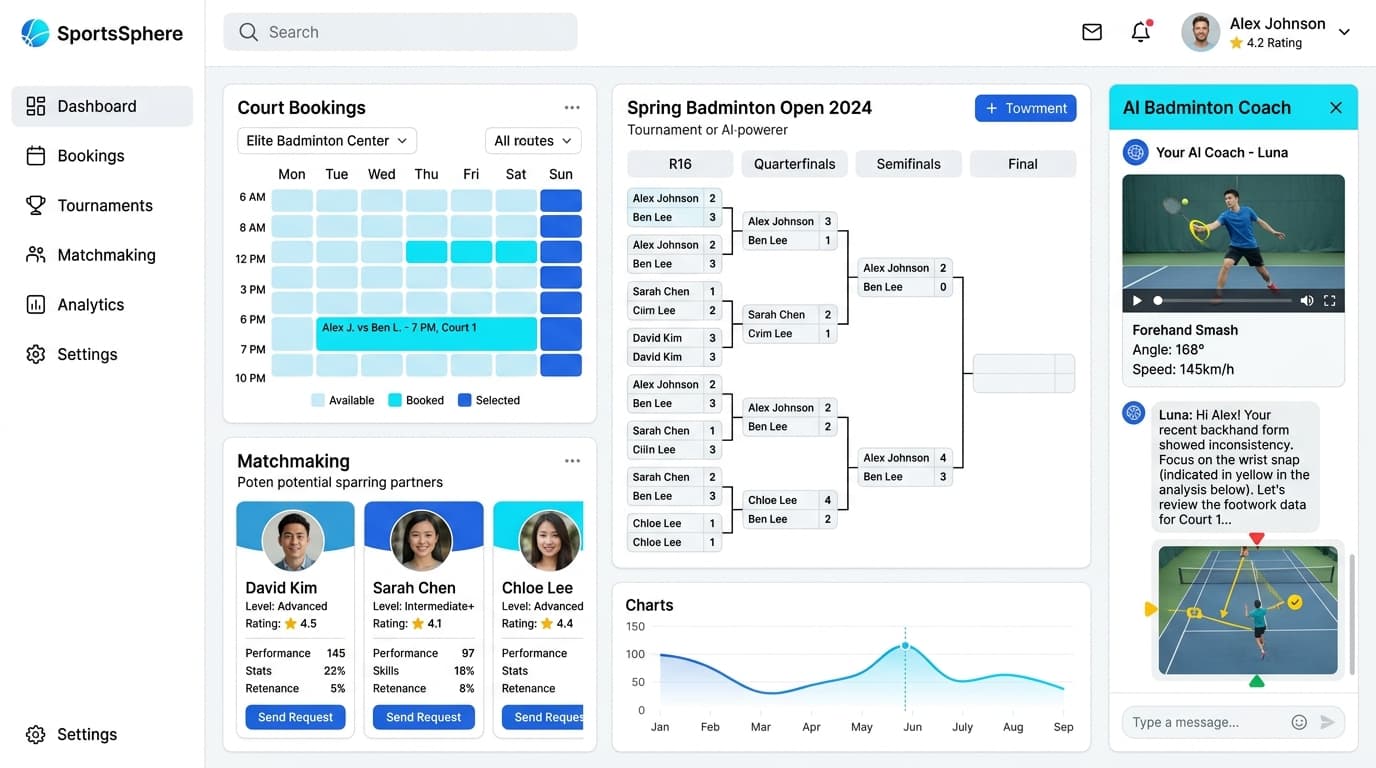
Task: Play the Forehand Smash video
Action: [x=1137, y=300]
